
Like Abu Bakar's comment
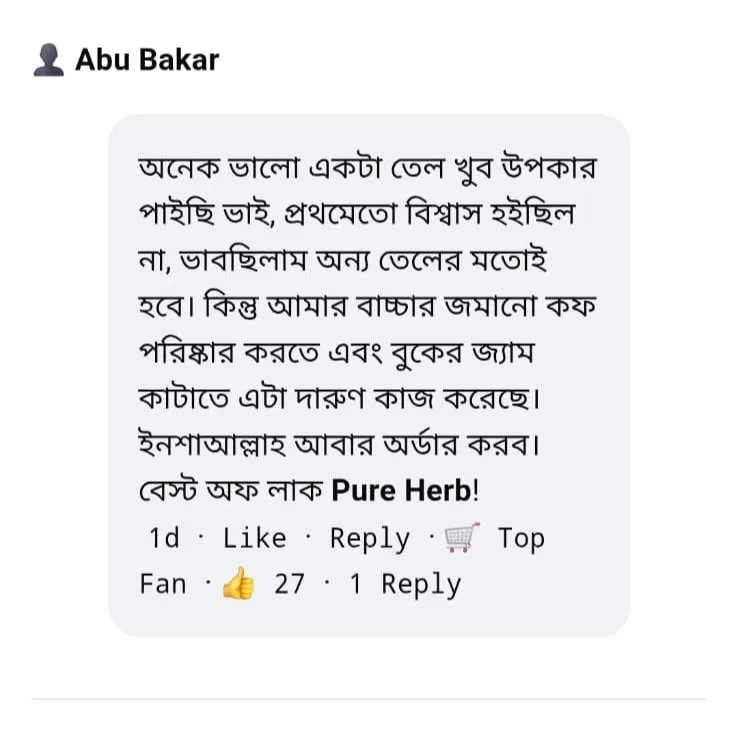255,538
